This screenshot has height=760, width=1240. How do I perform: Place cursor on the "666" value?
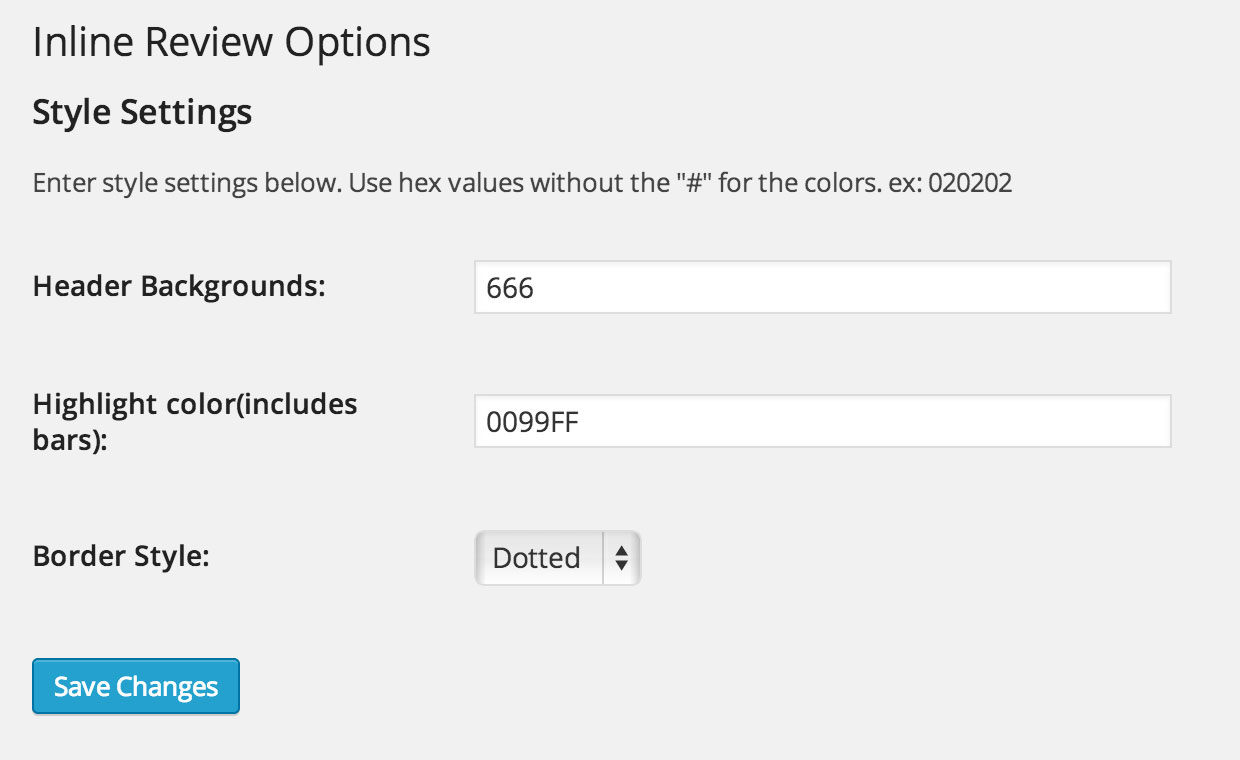(510, 289)
